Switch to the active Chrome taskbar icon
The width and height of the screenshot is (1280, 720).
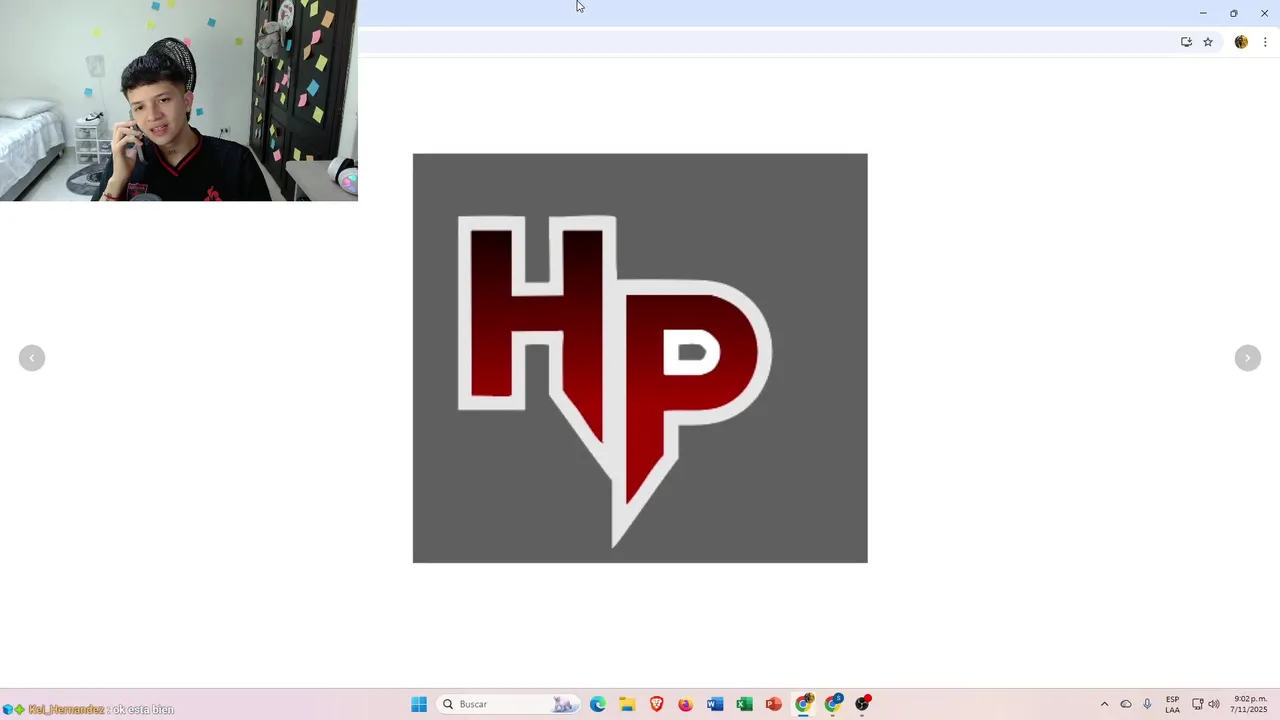[x=803, y=704]
